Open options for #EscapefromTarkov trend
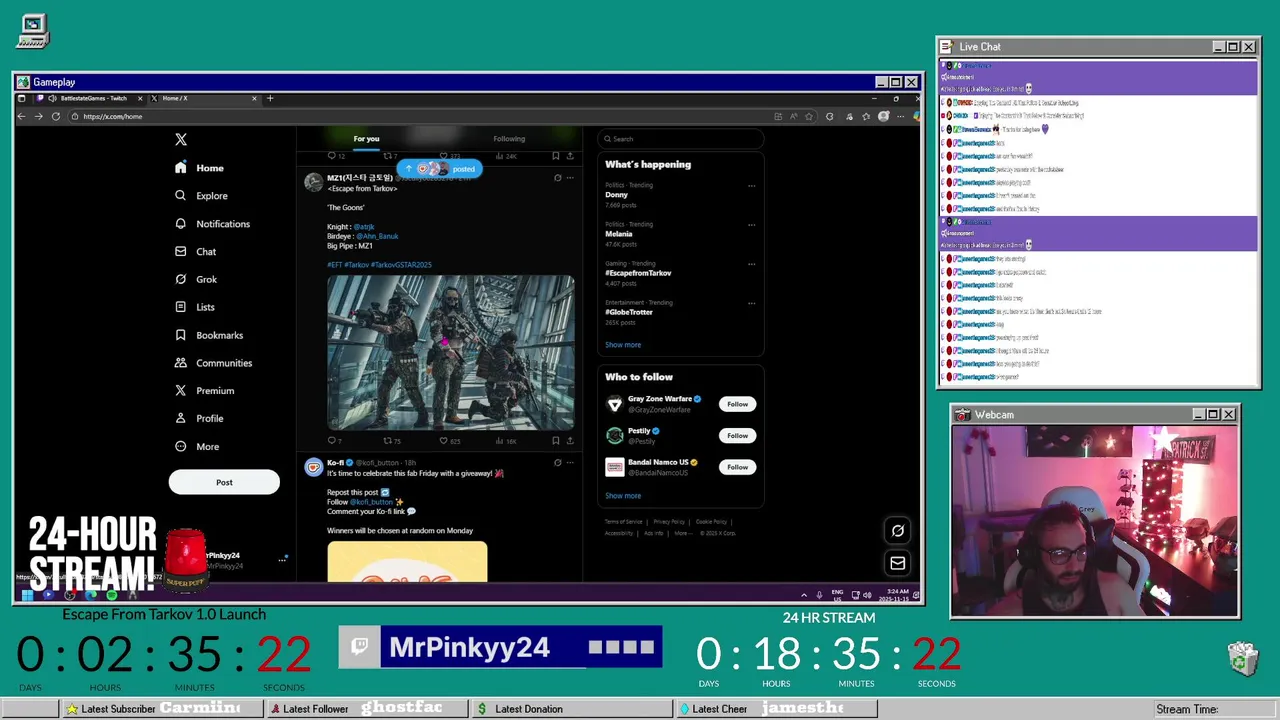Image resolution: width=1280 pixels, height=720 pixels. tap(752, 264)
